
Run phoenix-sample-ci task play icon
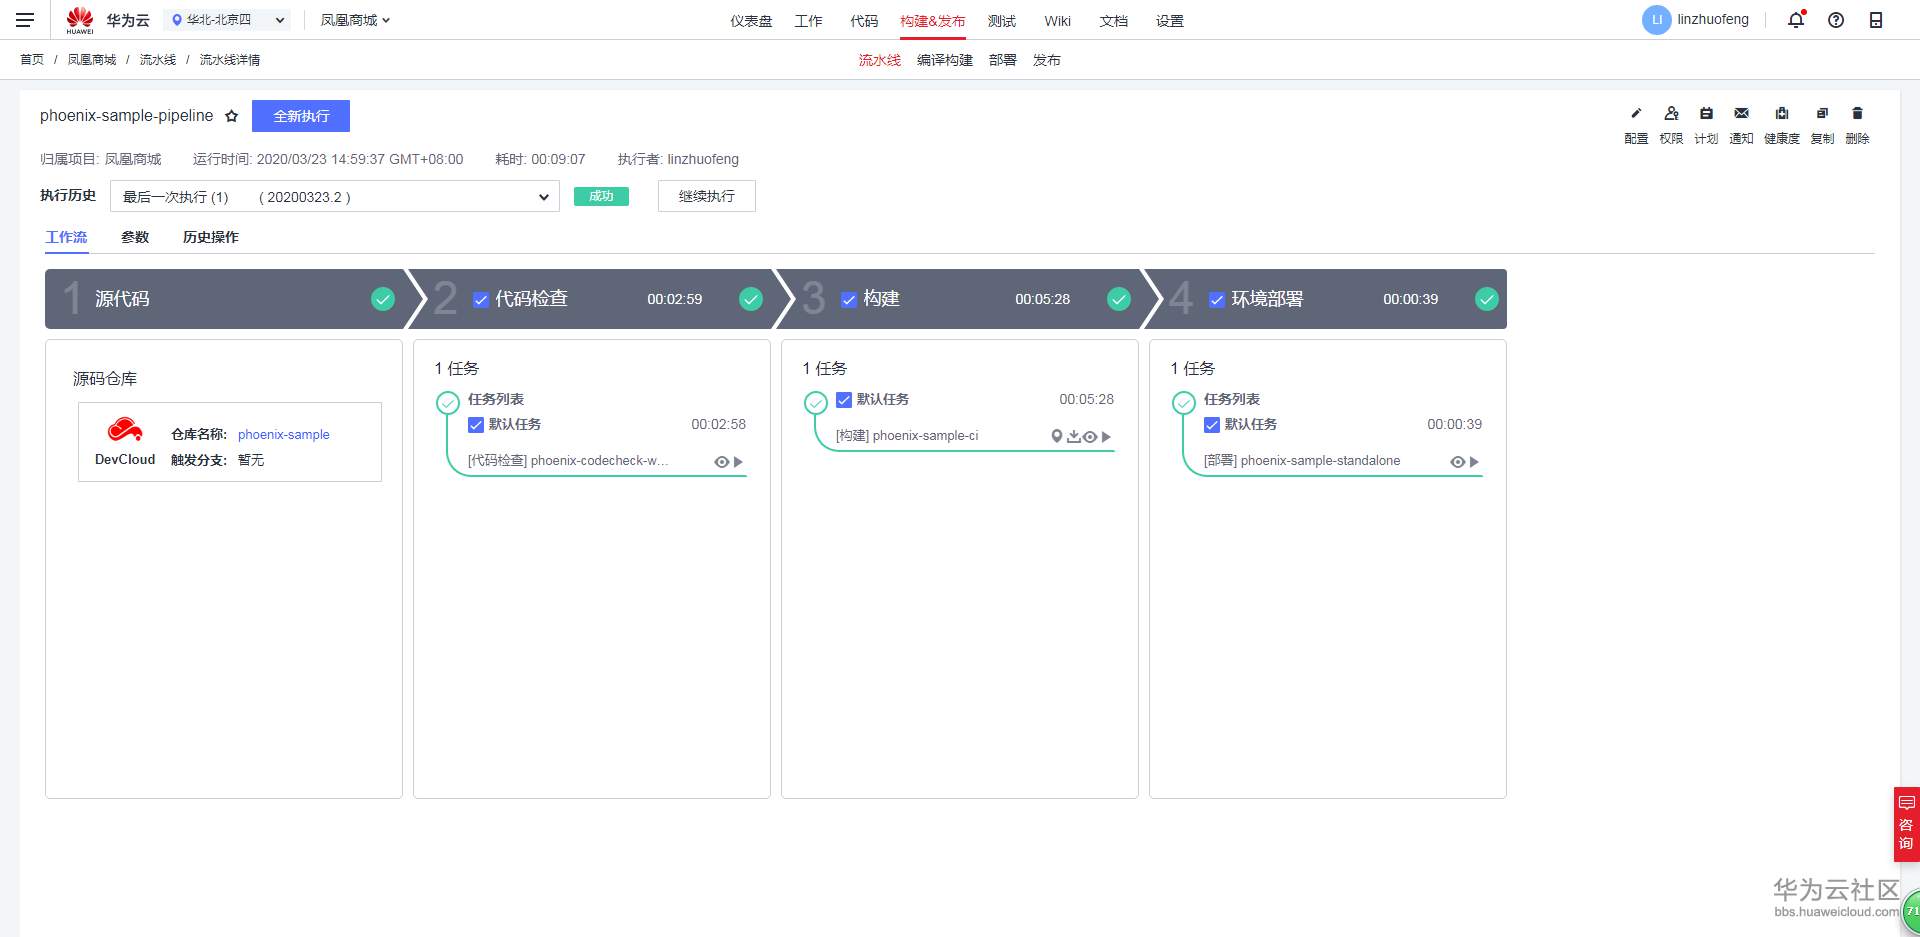click(x=1106, y=437)
